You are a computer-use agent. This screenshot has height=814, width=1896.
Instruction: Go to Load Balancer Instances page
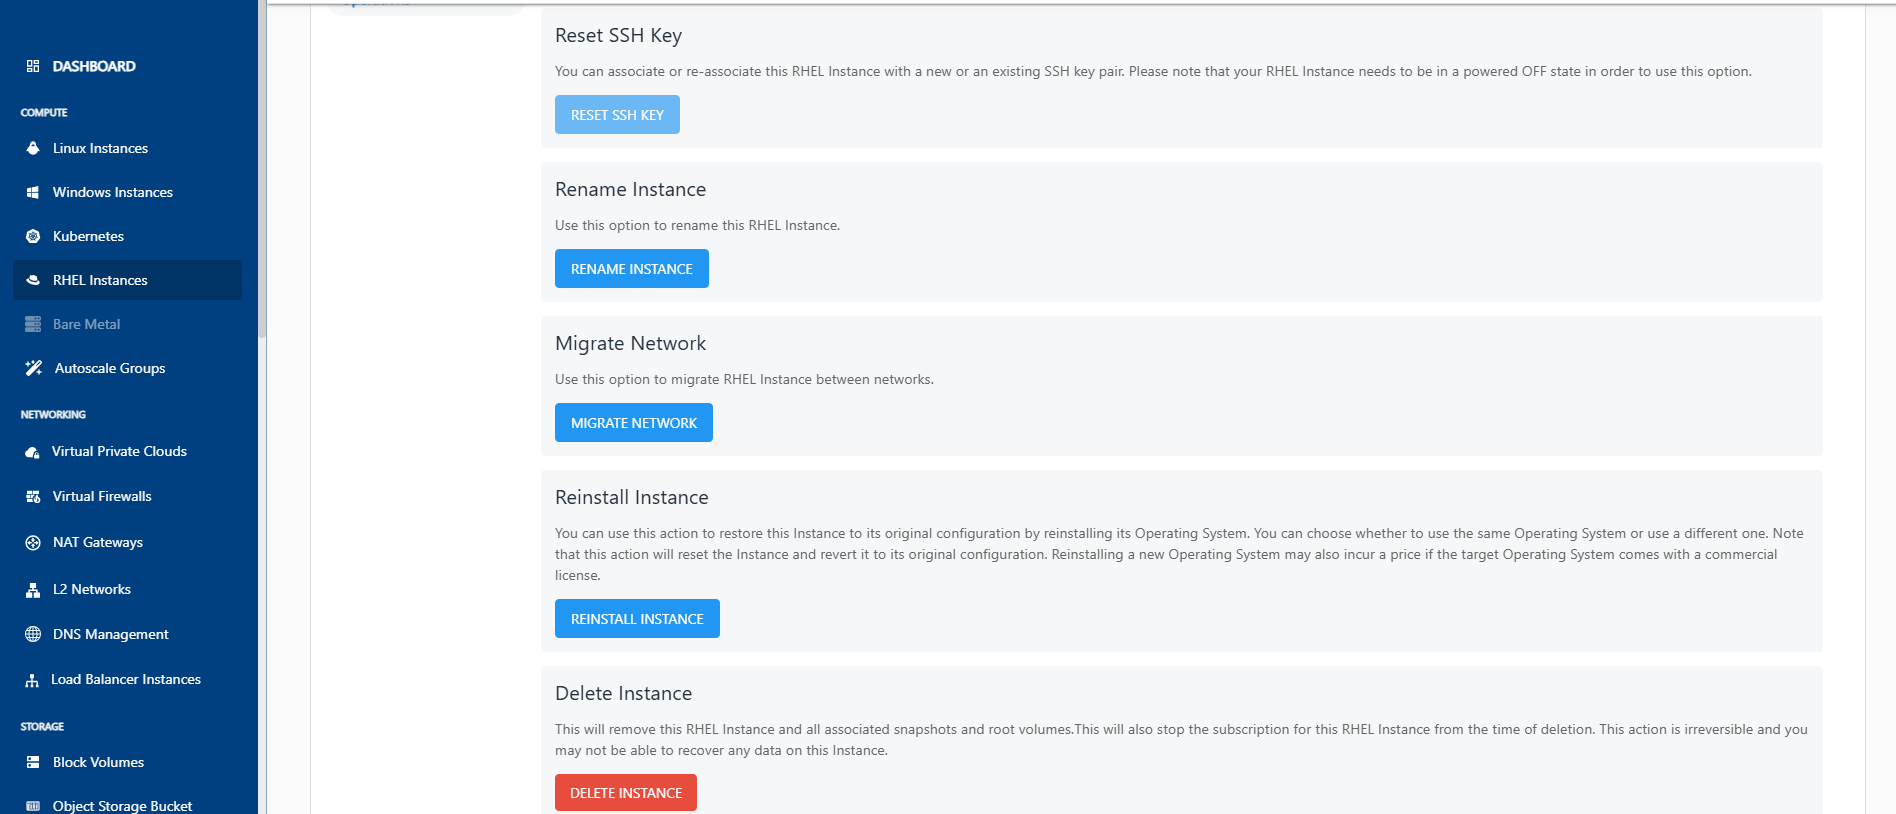point(125,679)
